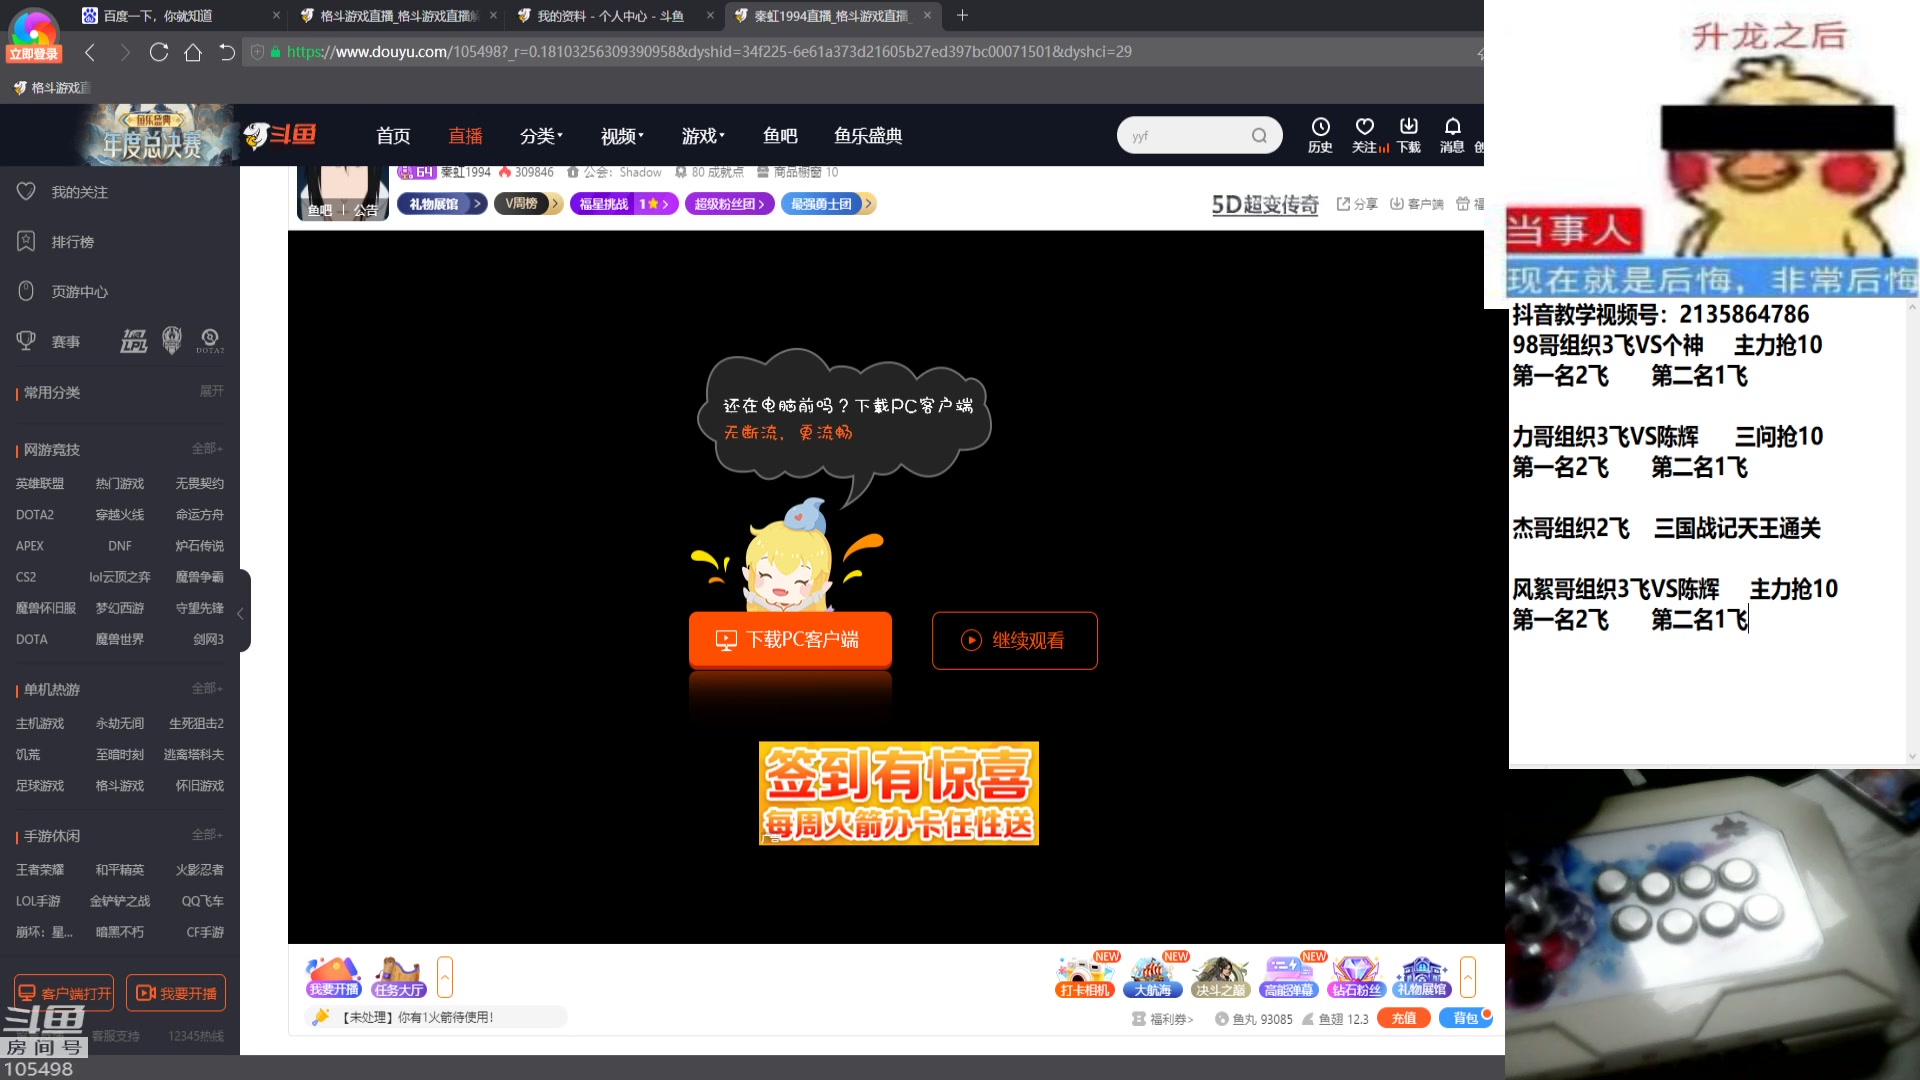Open 英雄联盟 category

coord(40,483)
